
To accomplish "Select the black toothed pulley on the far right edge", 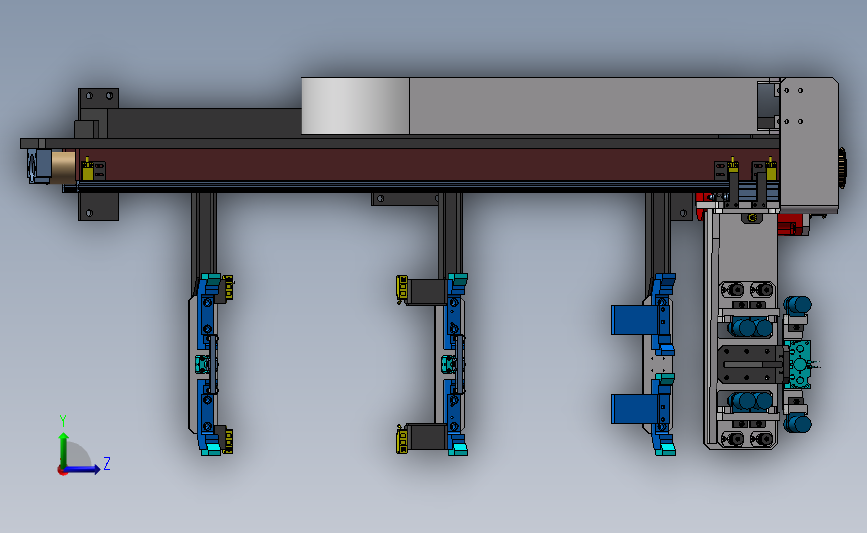I will pos(842,168).
